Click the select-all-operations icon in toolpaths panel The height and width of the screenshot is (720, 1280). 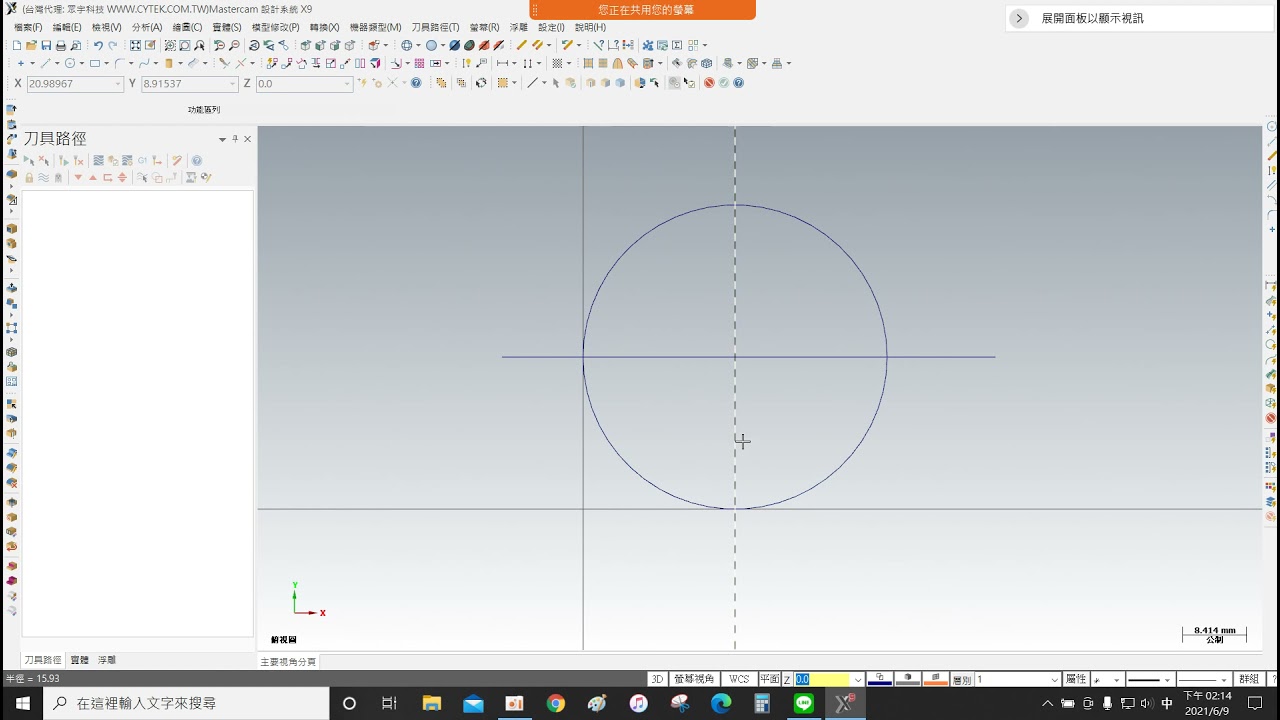pyautogui.click(x=29, y=160)
